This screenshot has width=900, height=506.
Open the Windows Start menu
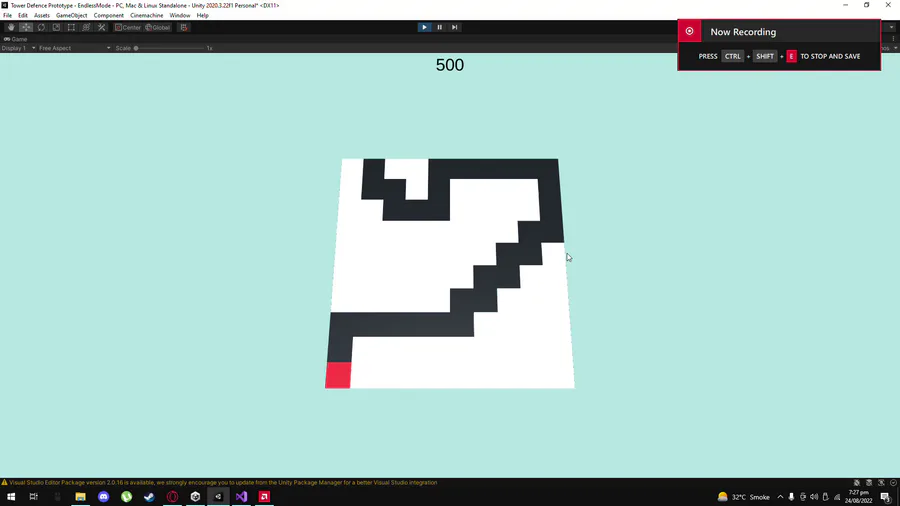[x=11, y=497]
